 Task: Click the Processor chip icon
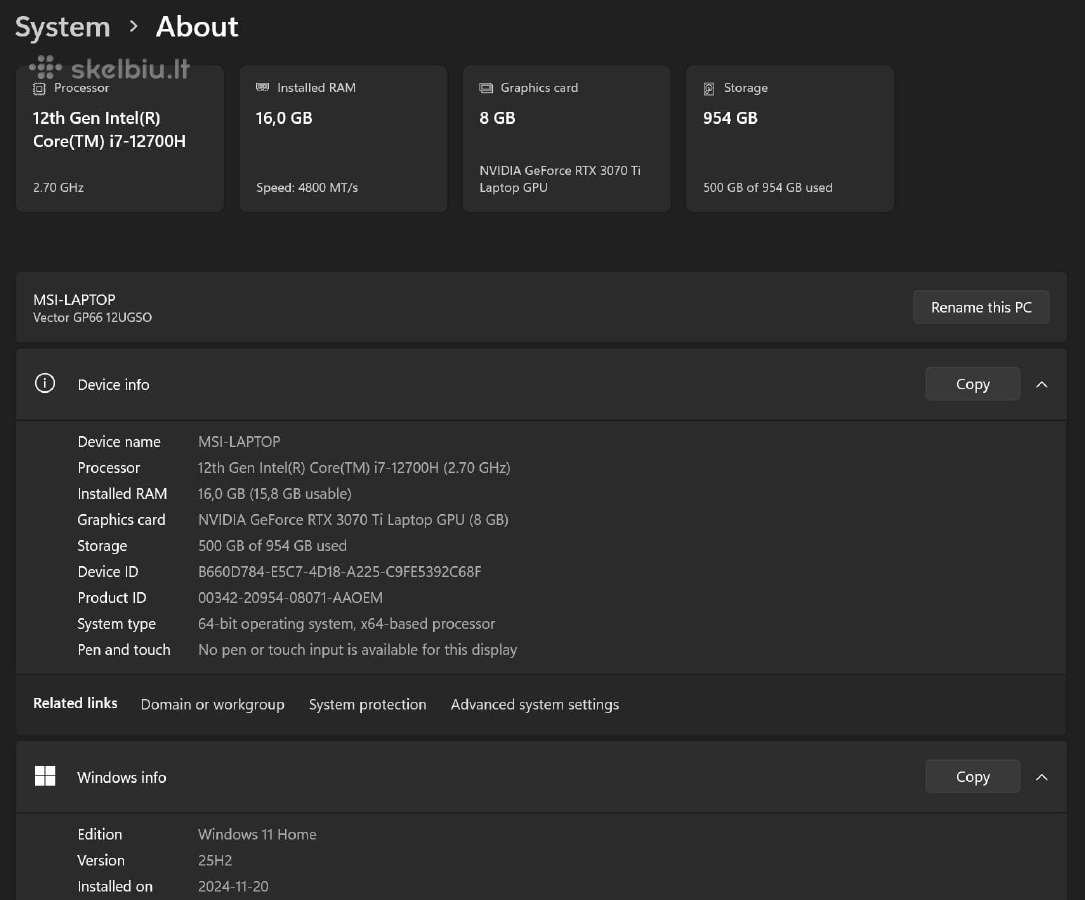pos(39,89)
